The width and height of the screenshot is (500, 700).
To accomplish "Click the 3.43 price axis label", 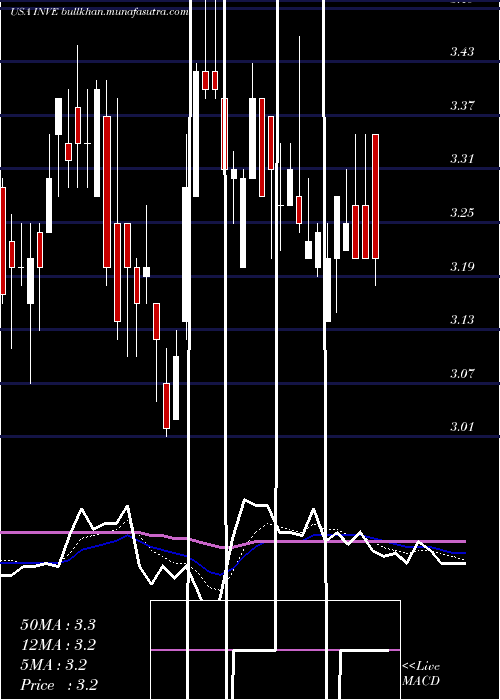I will click(x=462, y=52).
